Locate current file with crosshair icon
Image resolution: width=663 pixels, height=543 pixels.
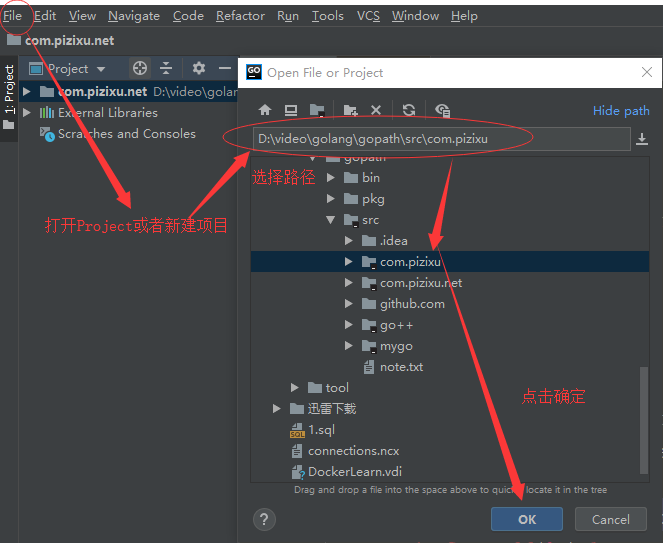[x=140, y=68]
